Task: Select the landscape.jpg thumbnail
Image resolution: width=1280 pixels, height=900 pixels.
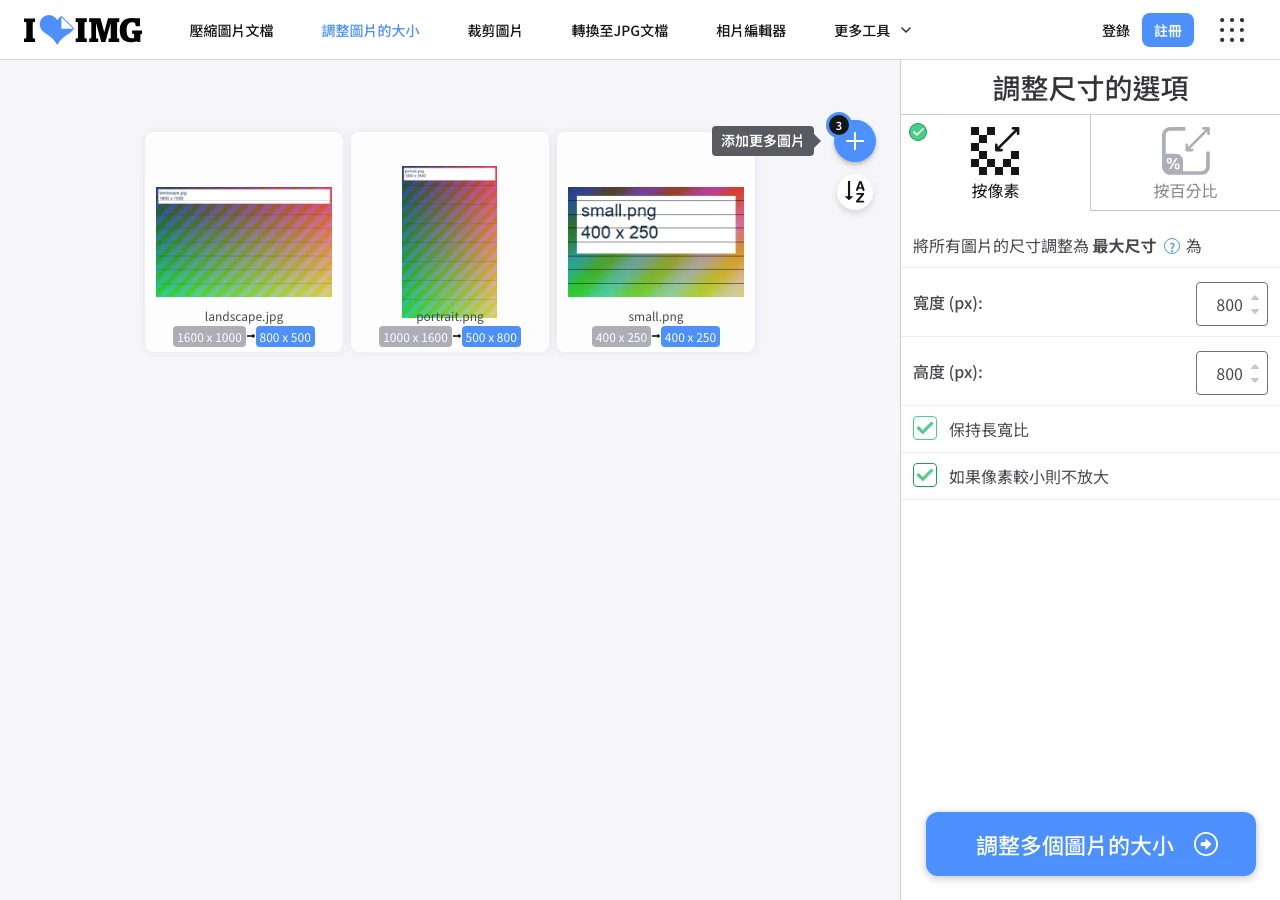Action: tap(244, 242)
